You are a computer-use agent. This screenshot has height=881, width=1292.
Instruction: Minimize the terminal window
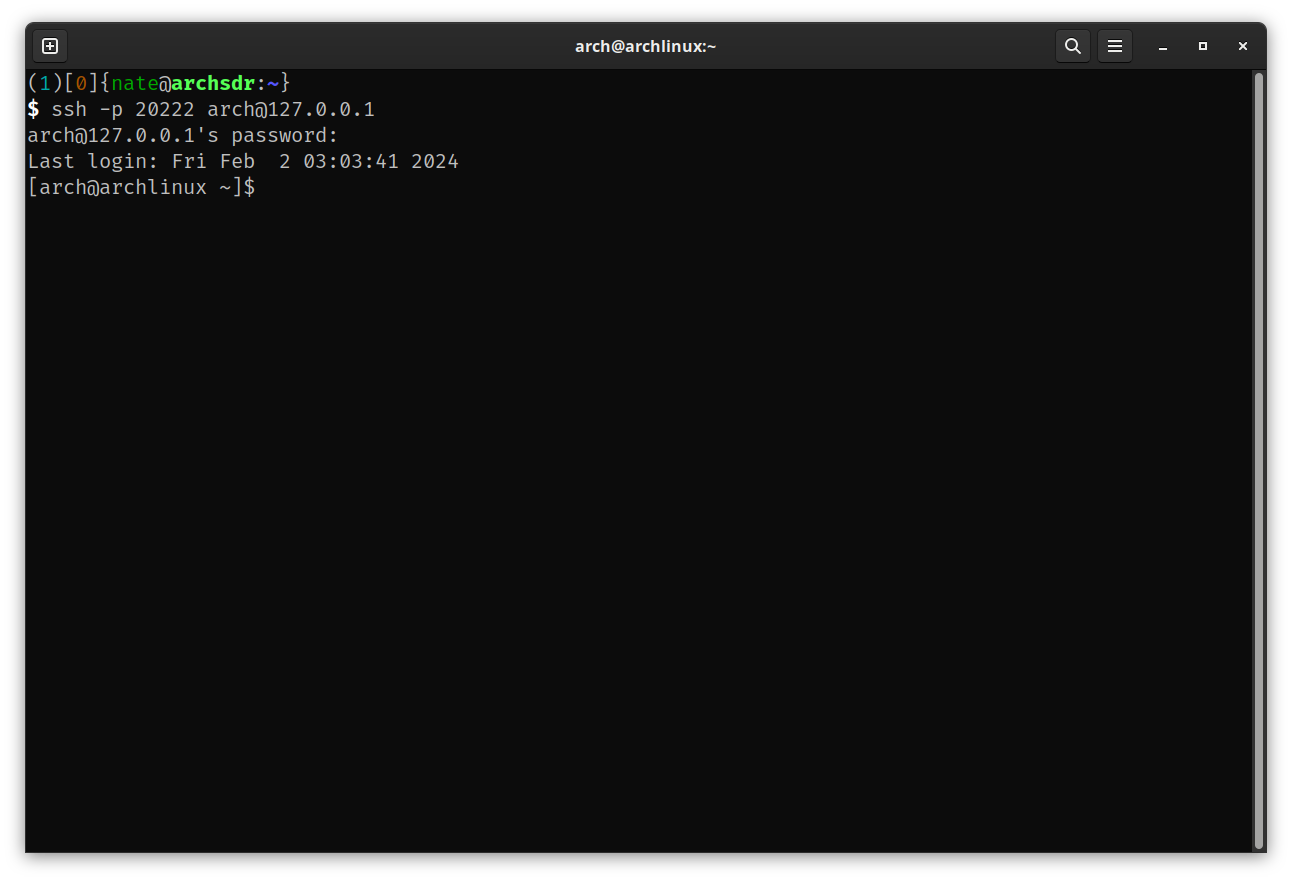point(1163,46)
